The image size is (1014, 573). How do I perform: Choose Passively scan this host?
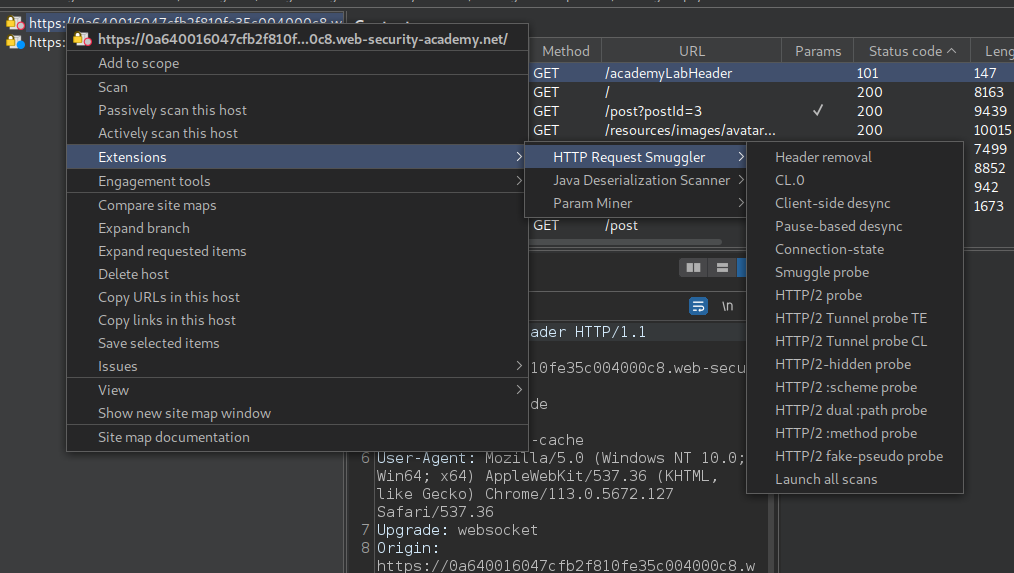click(x=297, y=111)
